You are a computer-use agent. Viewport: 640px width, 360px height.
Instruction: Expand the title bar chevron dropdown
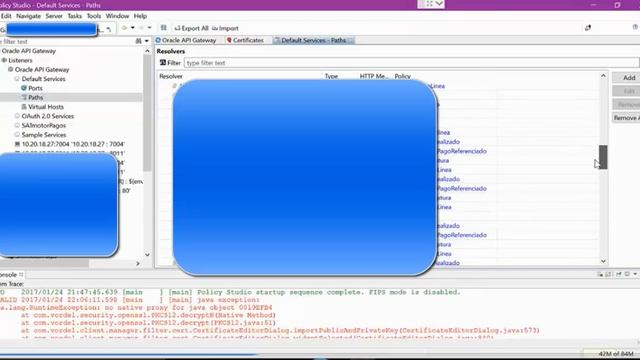coord(439,4)
